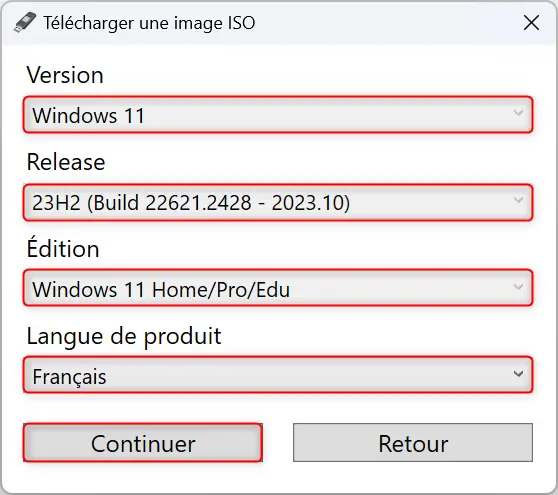Confirm the selection with the Continuer button
The width and height of the screenshot is (558, 495).
(143, 443)
